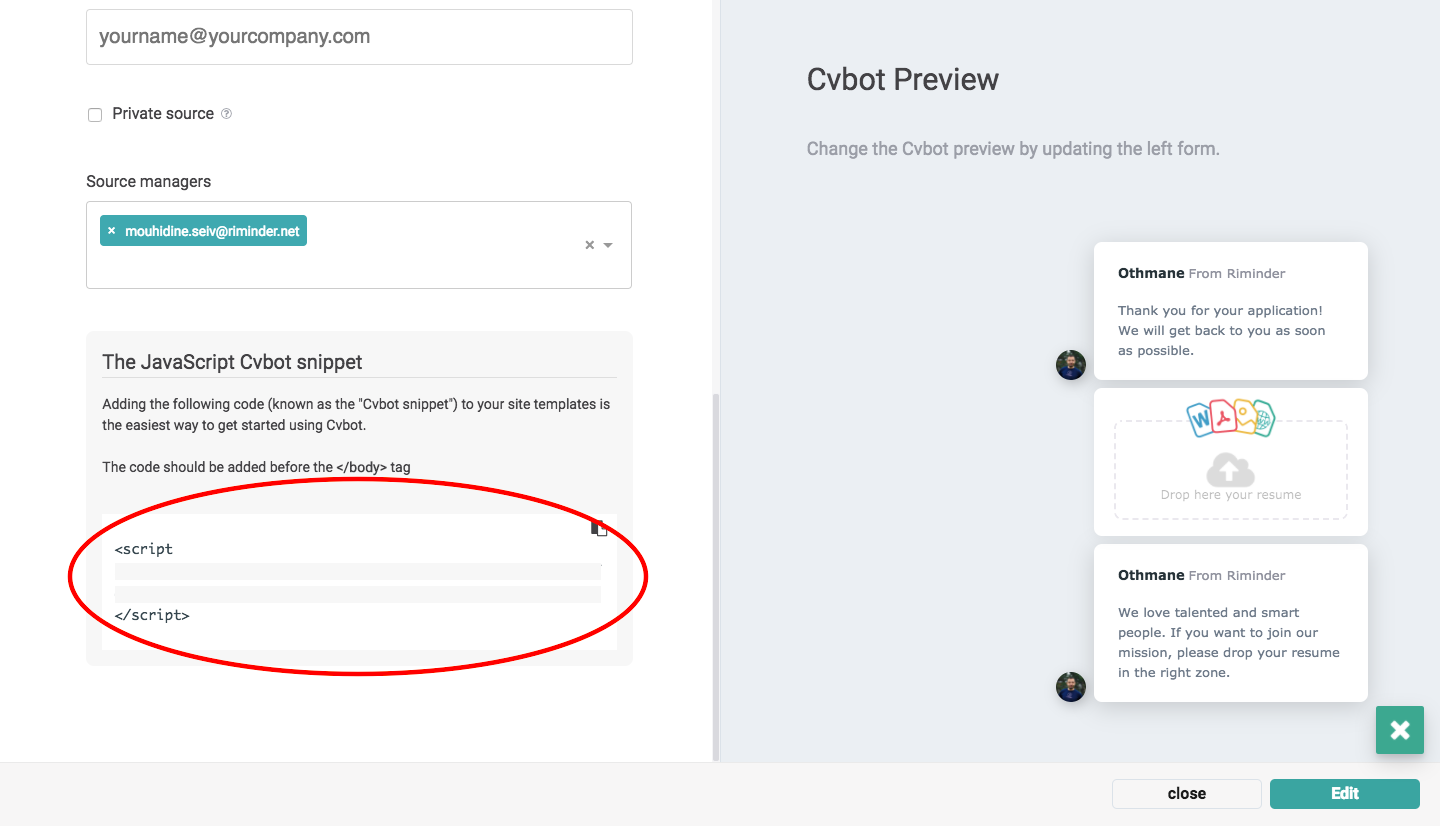Click the Edit button
The image size is (1440, 826).
point(1345,794)
